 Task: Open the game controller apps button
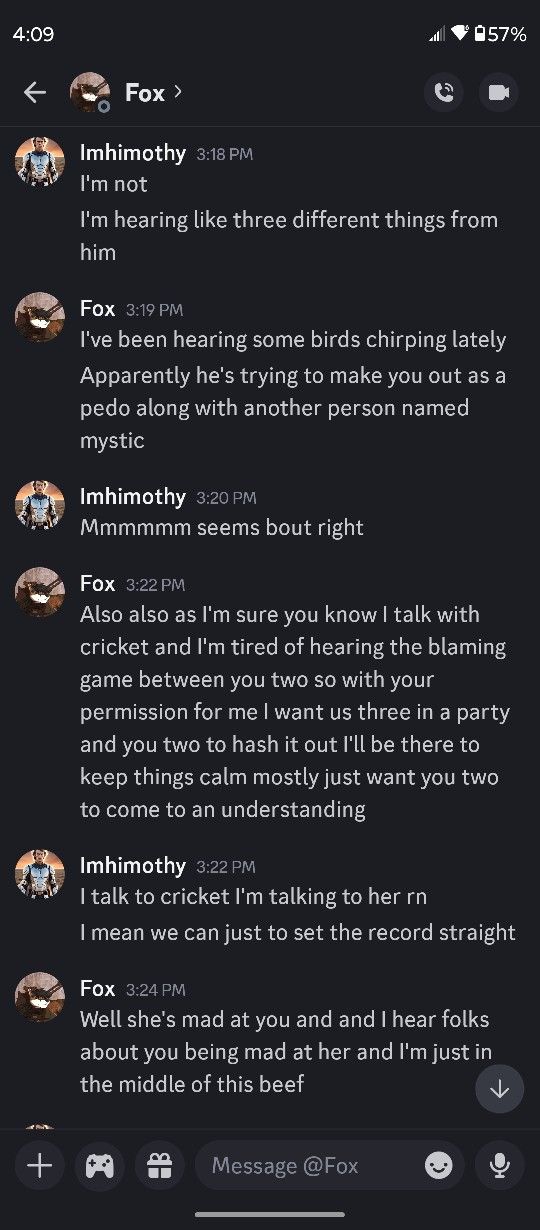(99, 1166)
